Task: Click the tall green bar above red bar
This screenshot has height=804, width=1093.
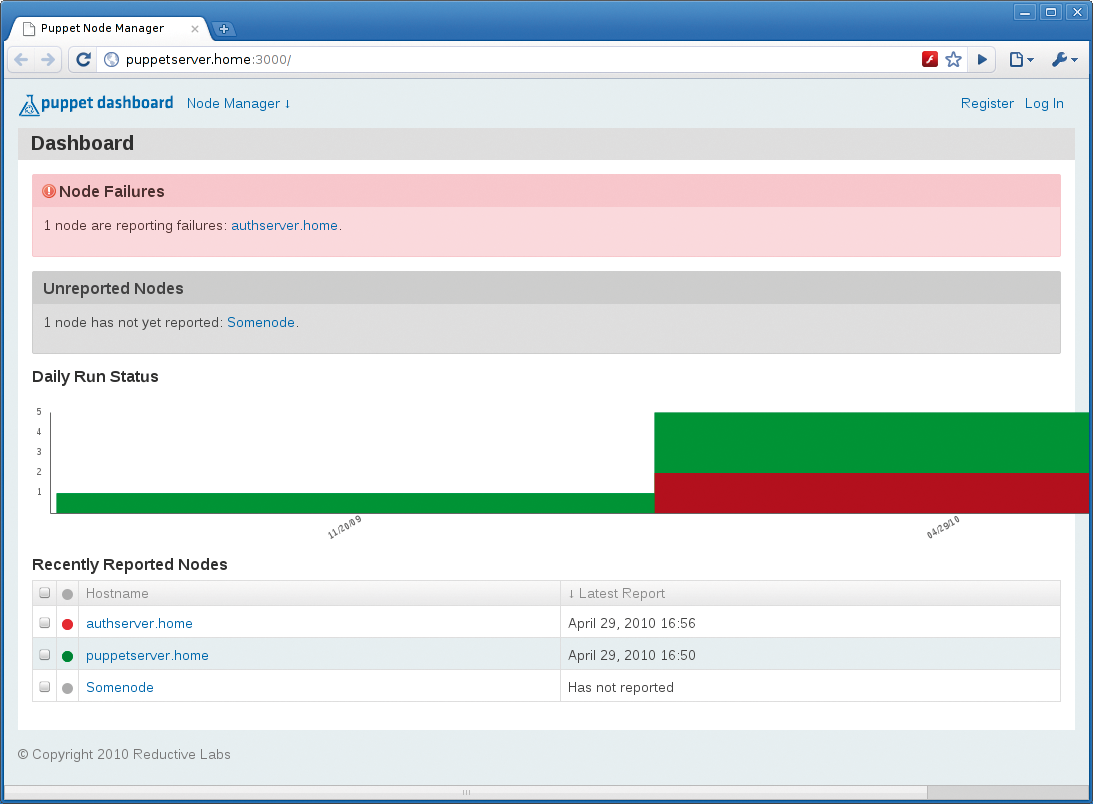Action: click(x=871, y=443)
